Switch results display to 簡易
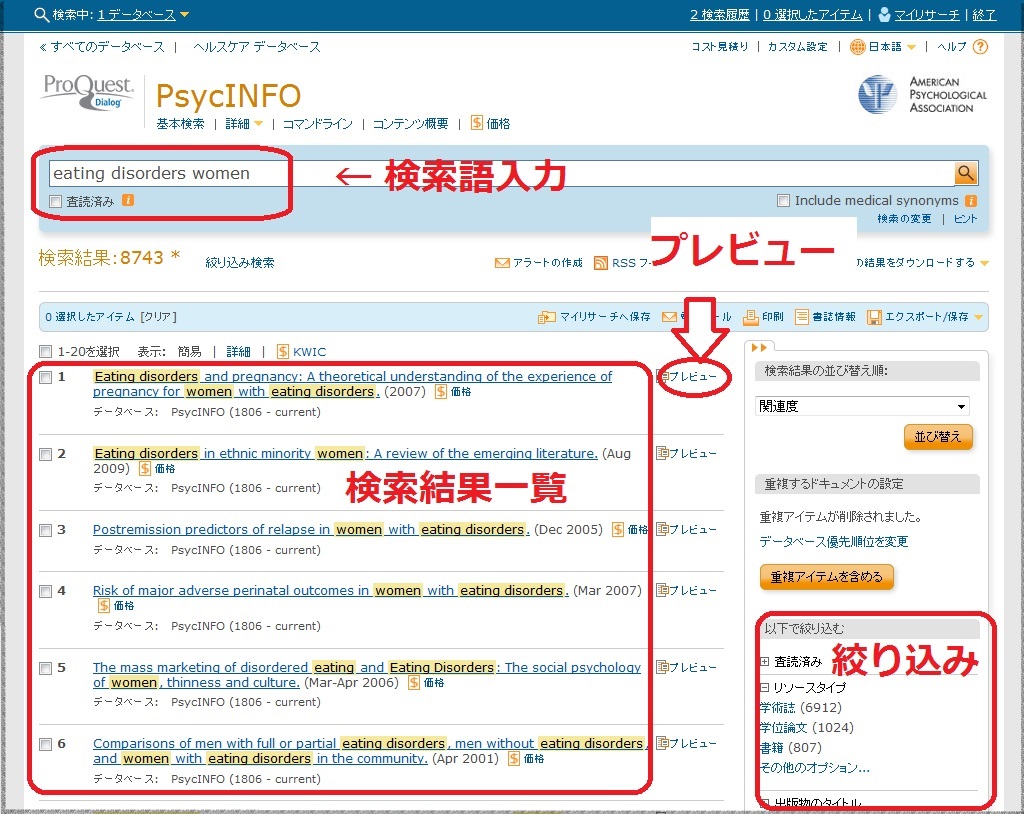 click(189, 351)
